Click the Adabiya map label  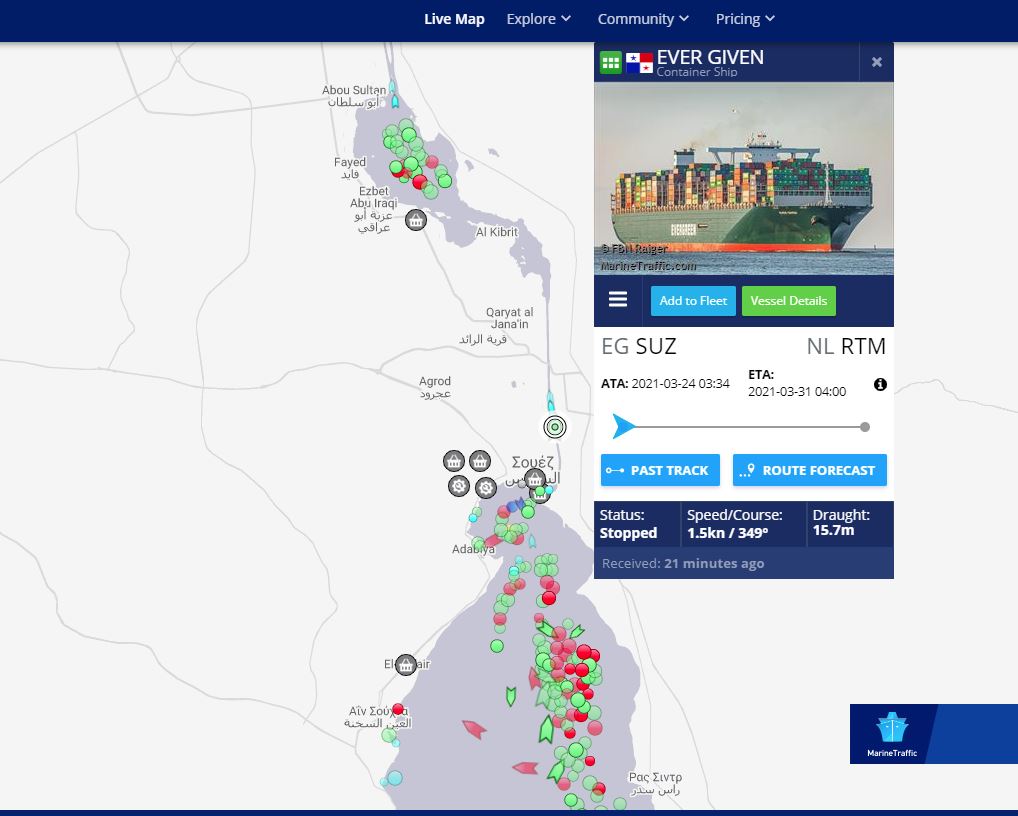pos(473,549)
